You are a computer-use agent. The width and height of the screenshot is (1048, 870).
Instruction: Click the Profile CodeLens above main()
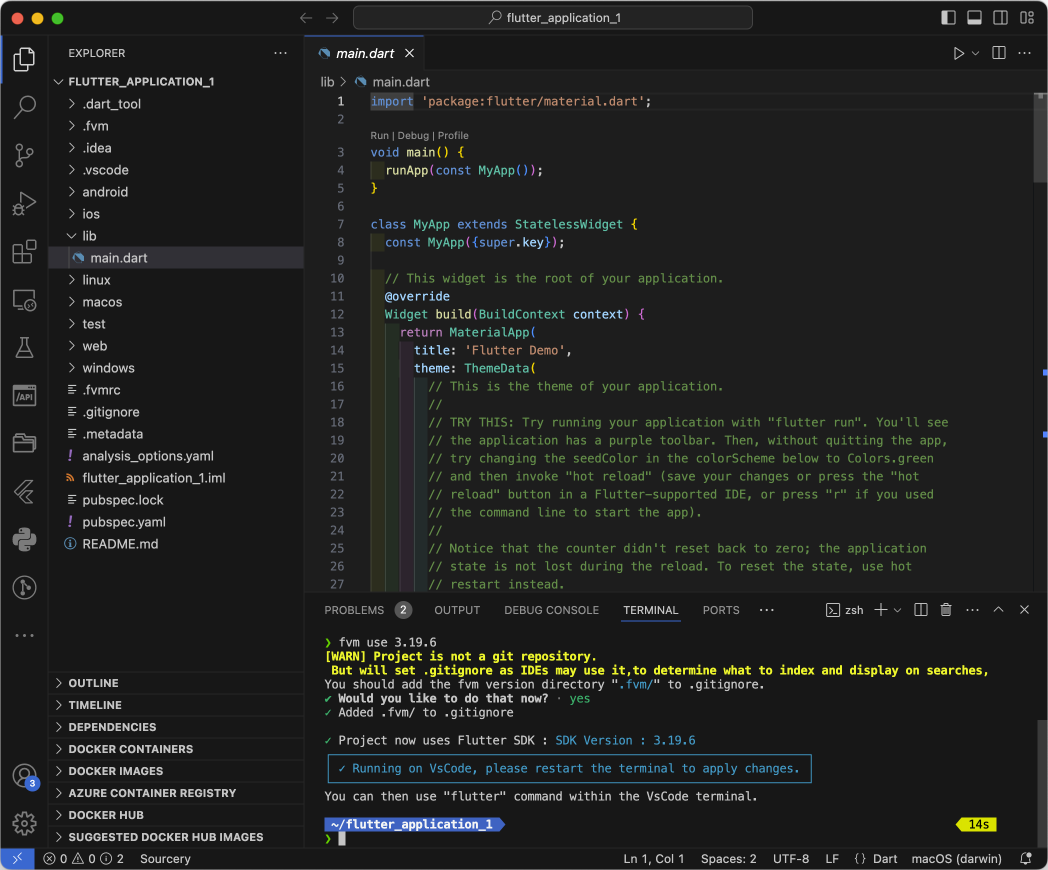tap(453, 136)
